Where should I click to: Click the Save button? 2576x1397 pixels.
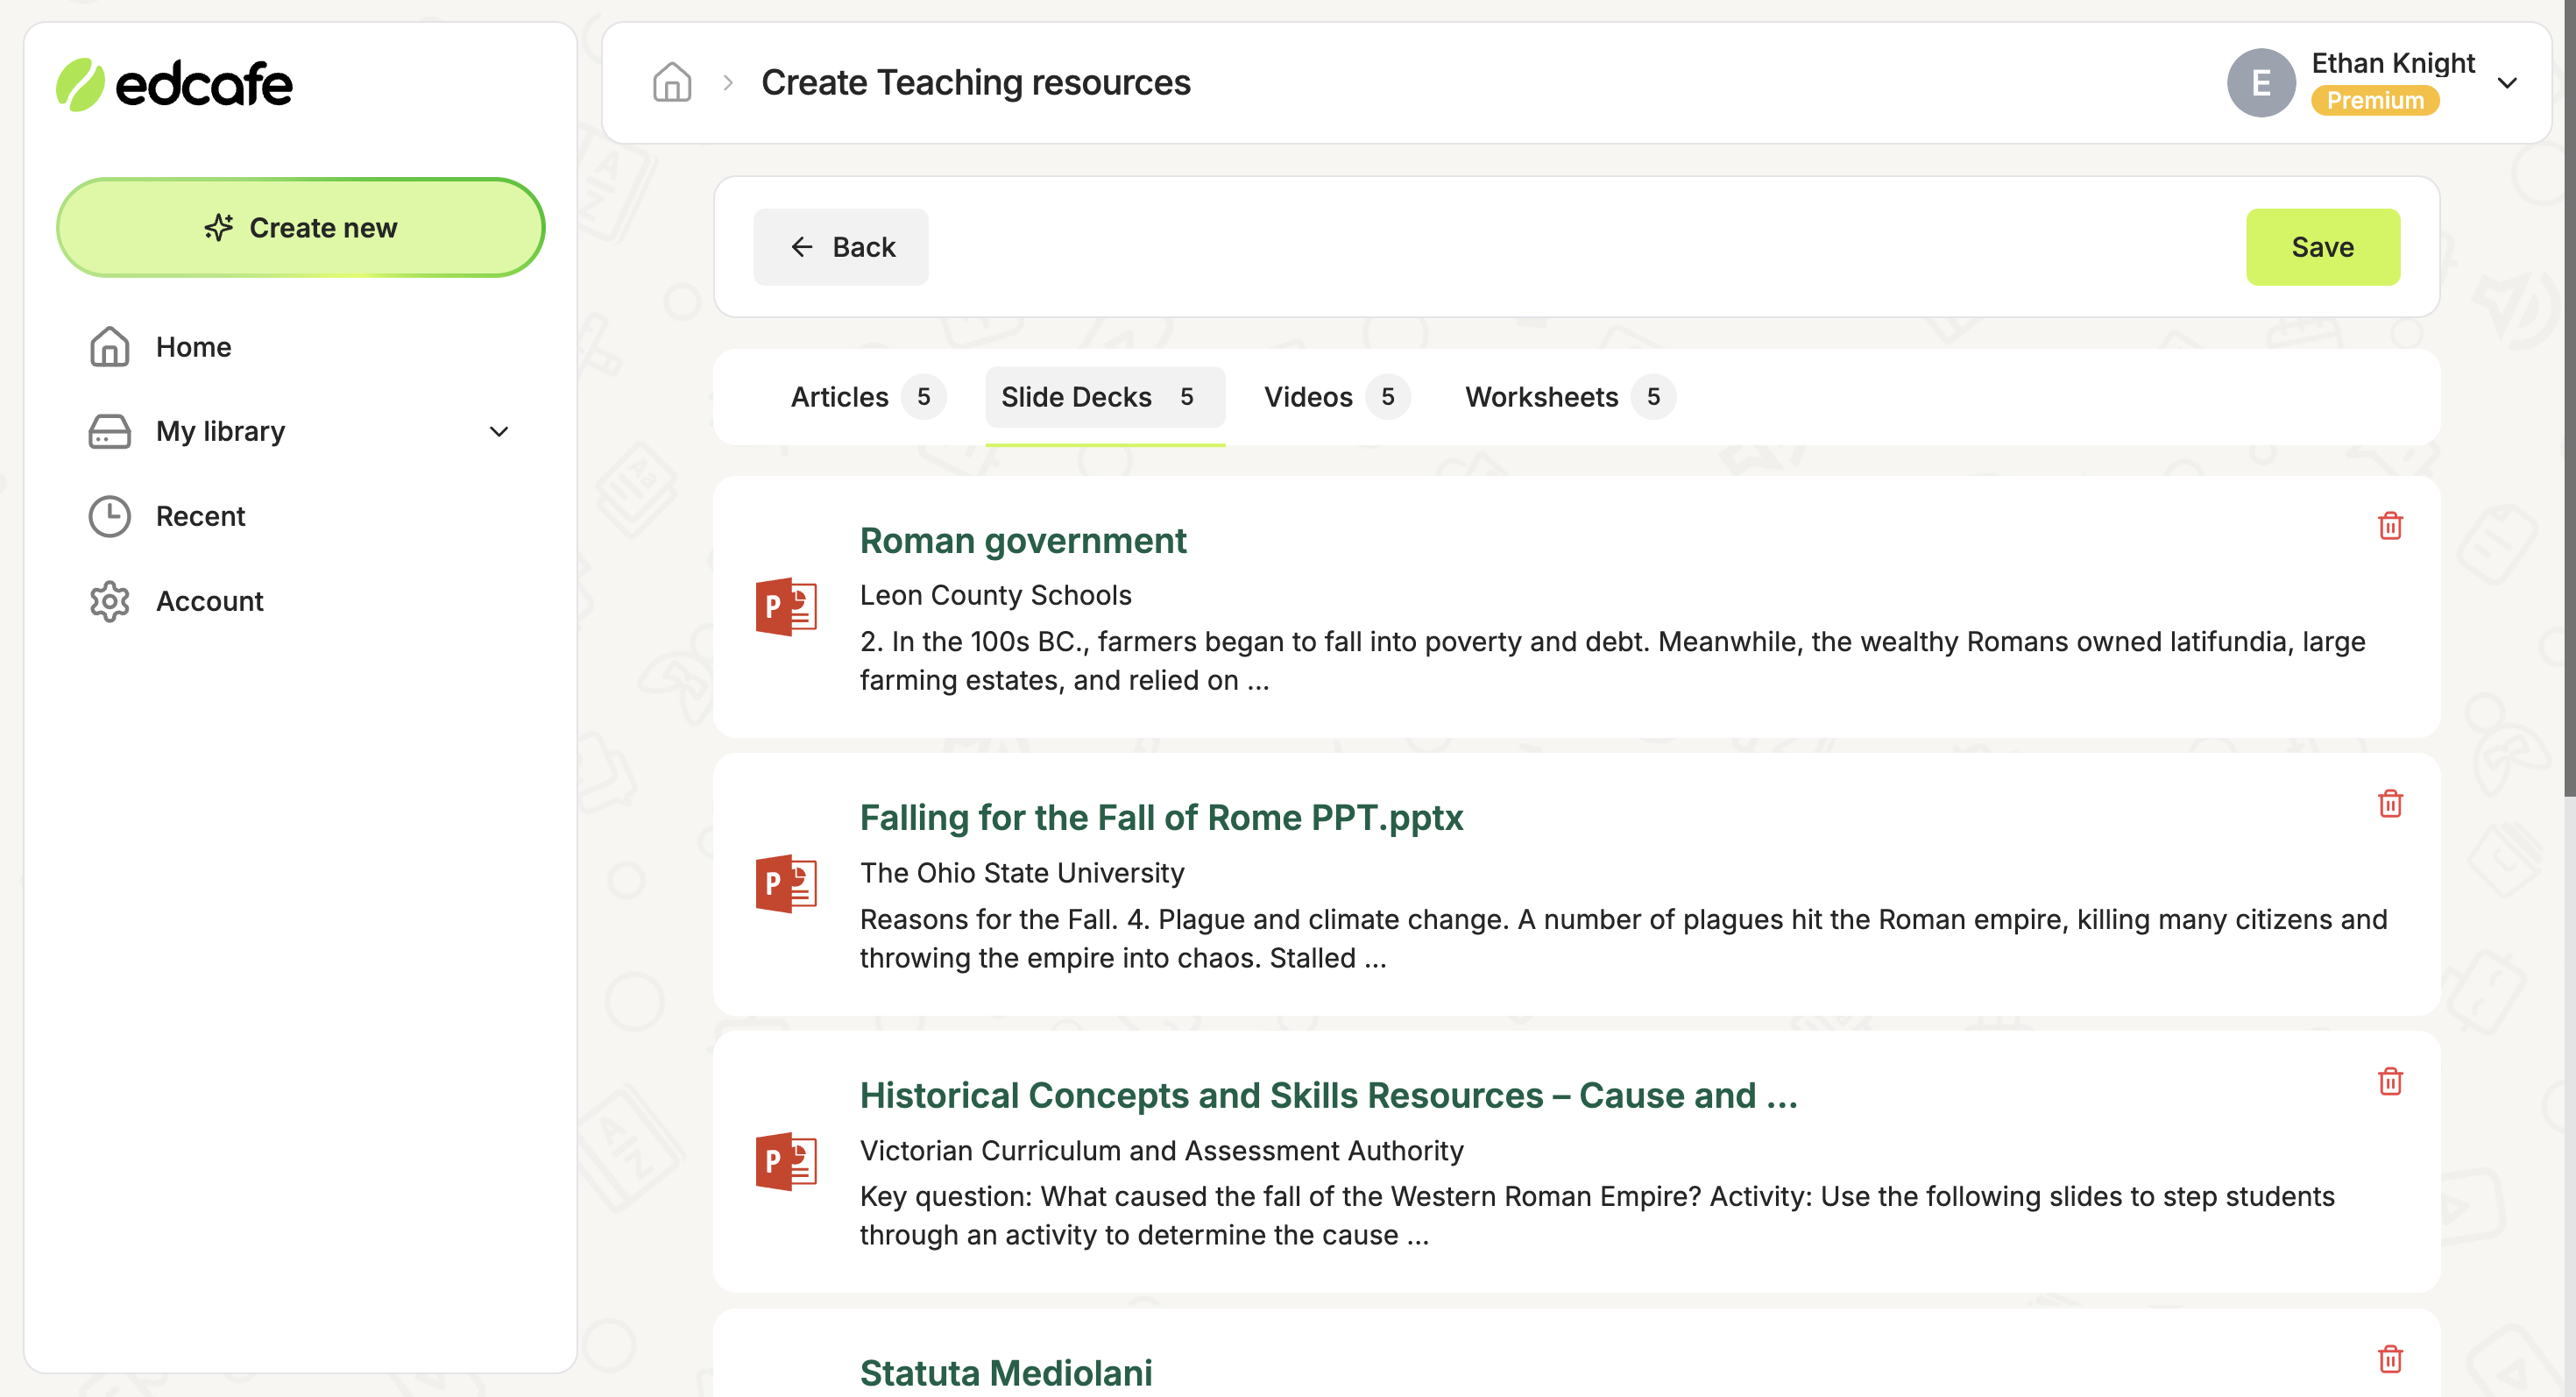(x=2323, y=247)
